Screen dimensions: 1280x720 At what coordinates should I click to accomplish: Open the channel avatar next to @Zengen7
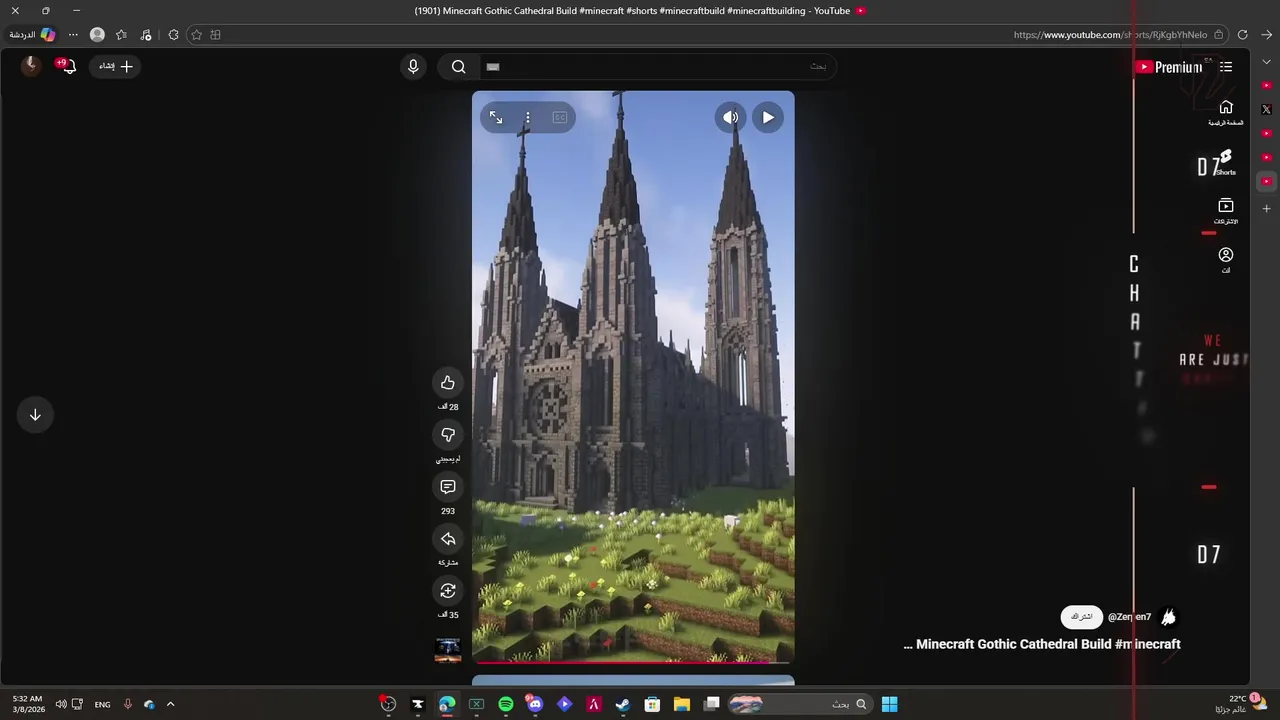[x=1168, y=617]
